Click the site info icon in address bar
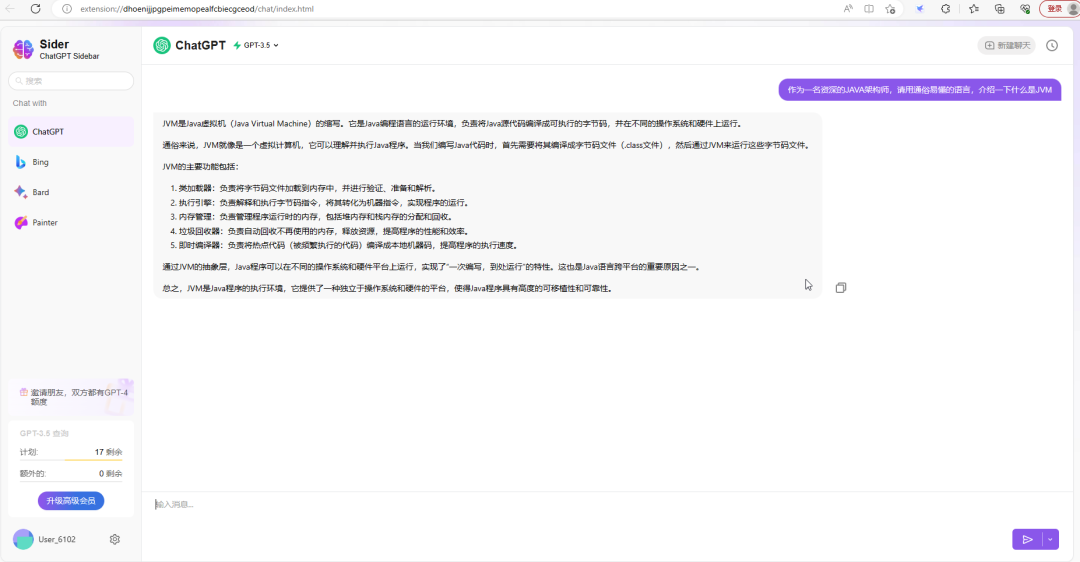1080x562 pixels. 67,9
